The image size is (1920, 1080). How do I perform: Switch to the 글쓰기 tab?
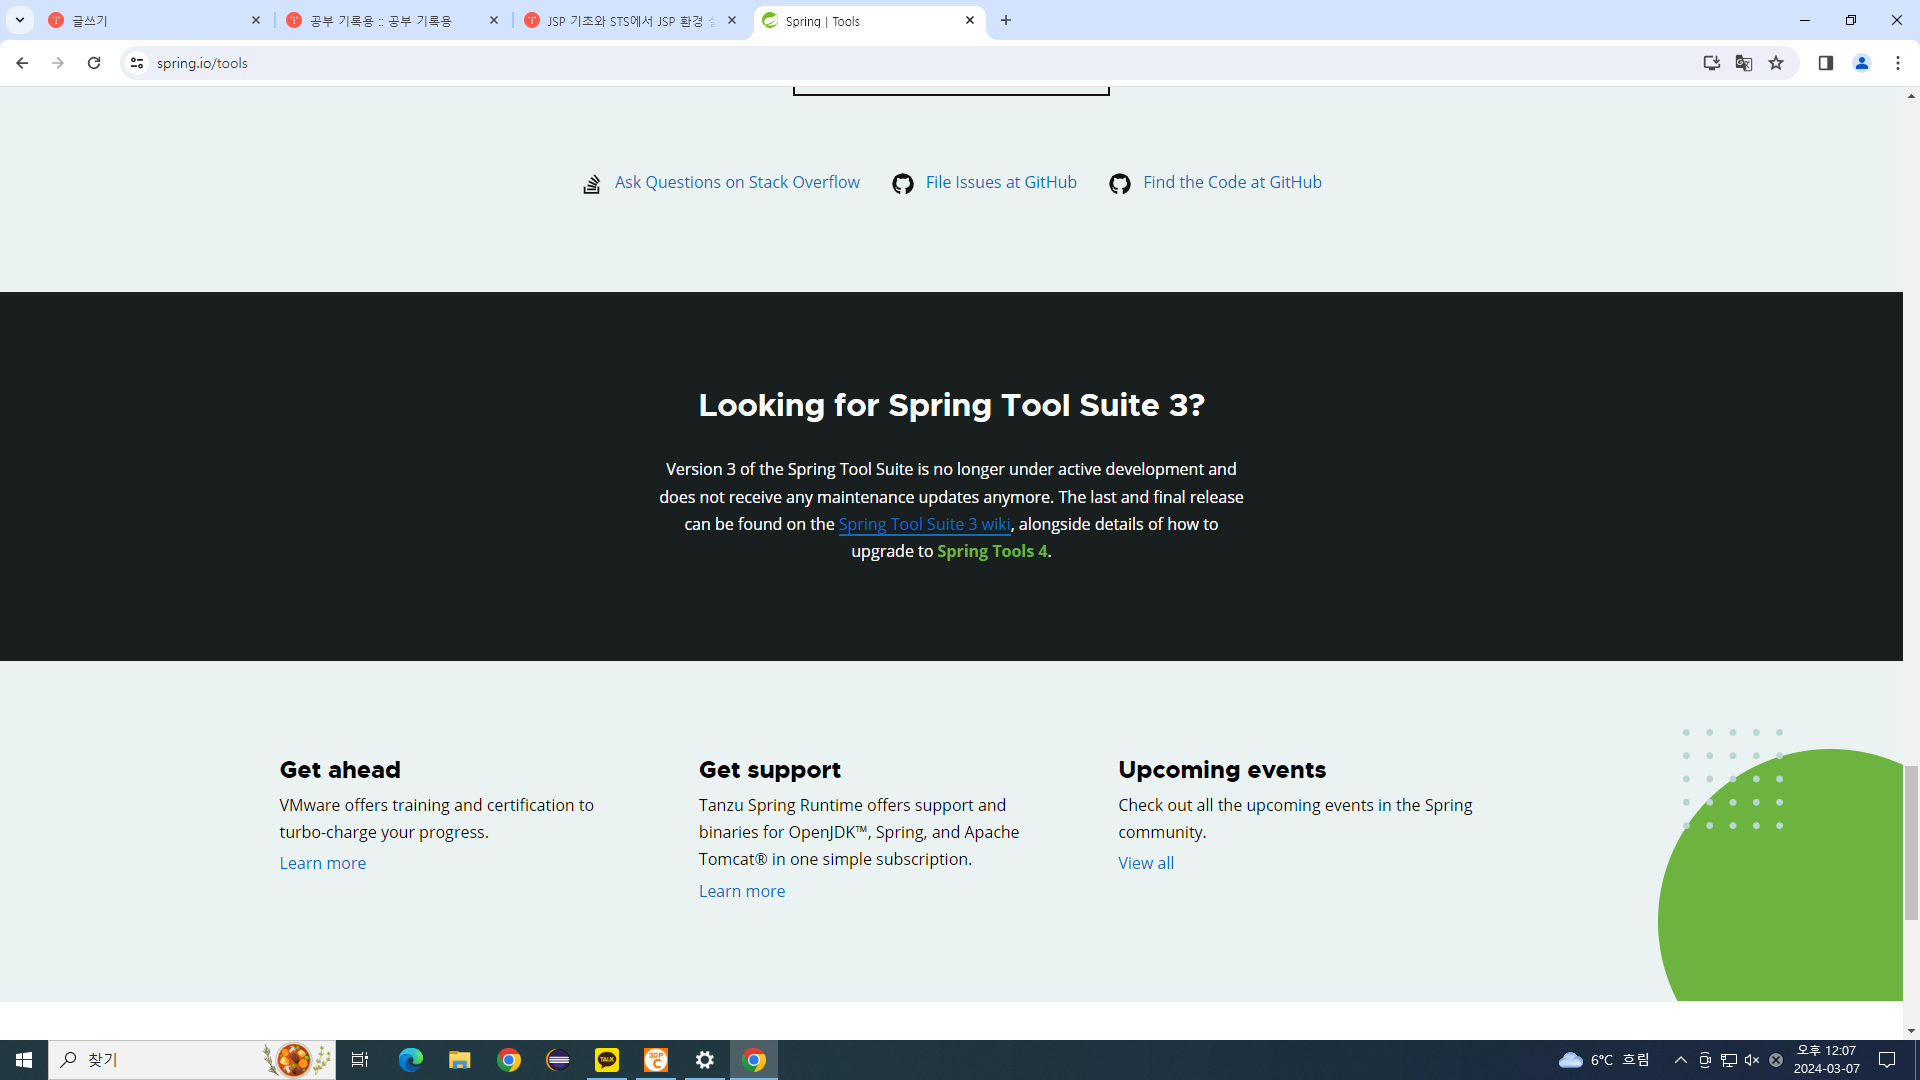point(150,20)
